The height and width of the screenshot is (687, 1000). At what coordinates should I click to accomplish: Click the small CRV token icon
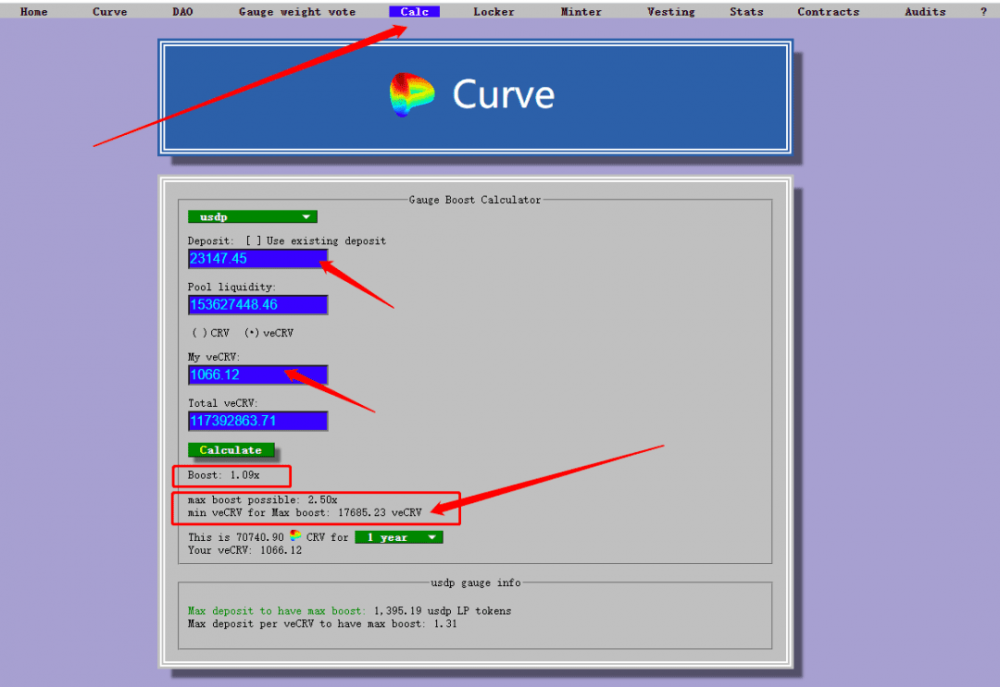point(295,536)
